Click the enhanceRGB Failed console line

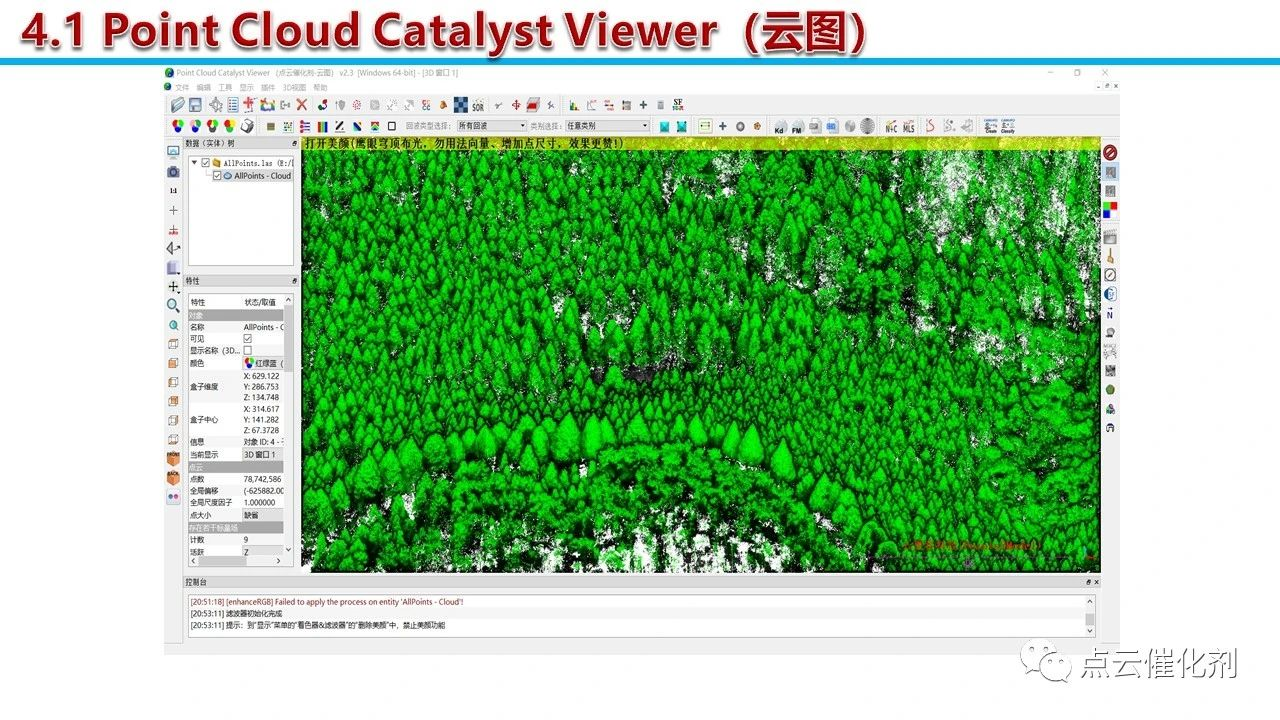(326, 602)
